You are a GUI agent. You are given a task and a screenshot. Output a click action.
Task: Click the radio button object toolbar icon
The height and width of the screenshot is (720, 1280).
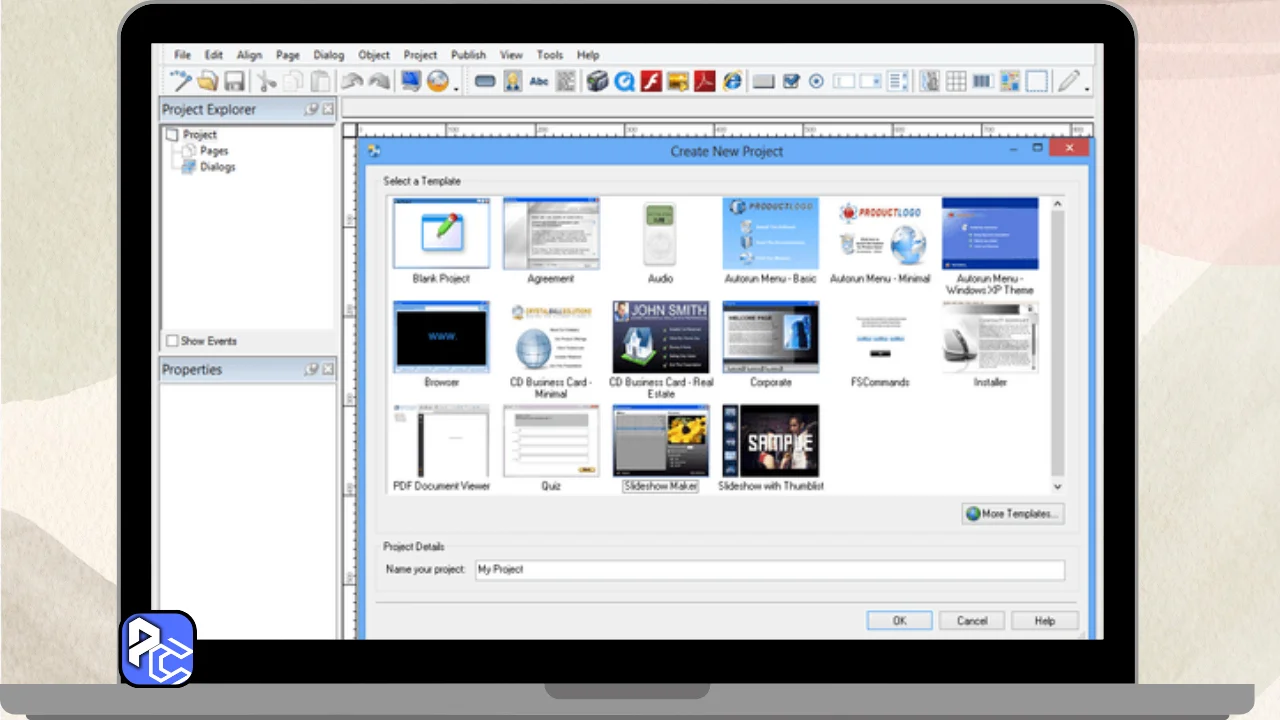[x=816, y=82]
